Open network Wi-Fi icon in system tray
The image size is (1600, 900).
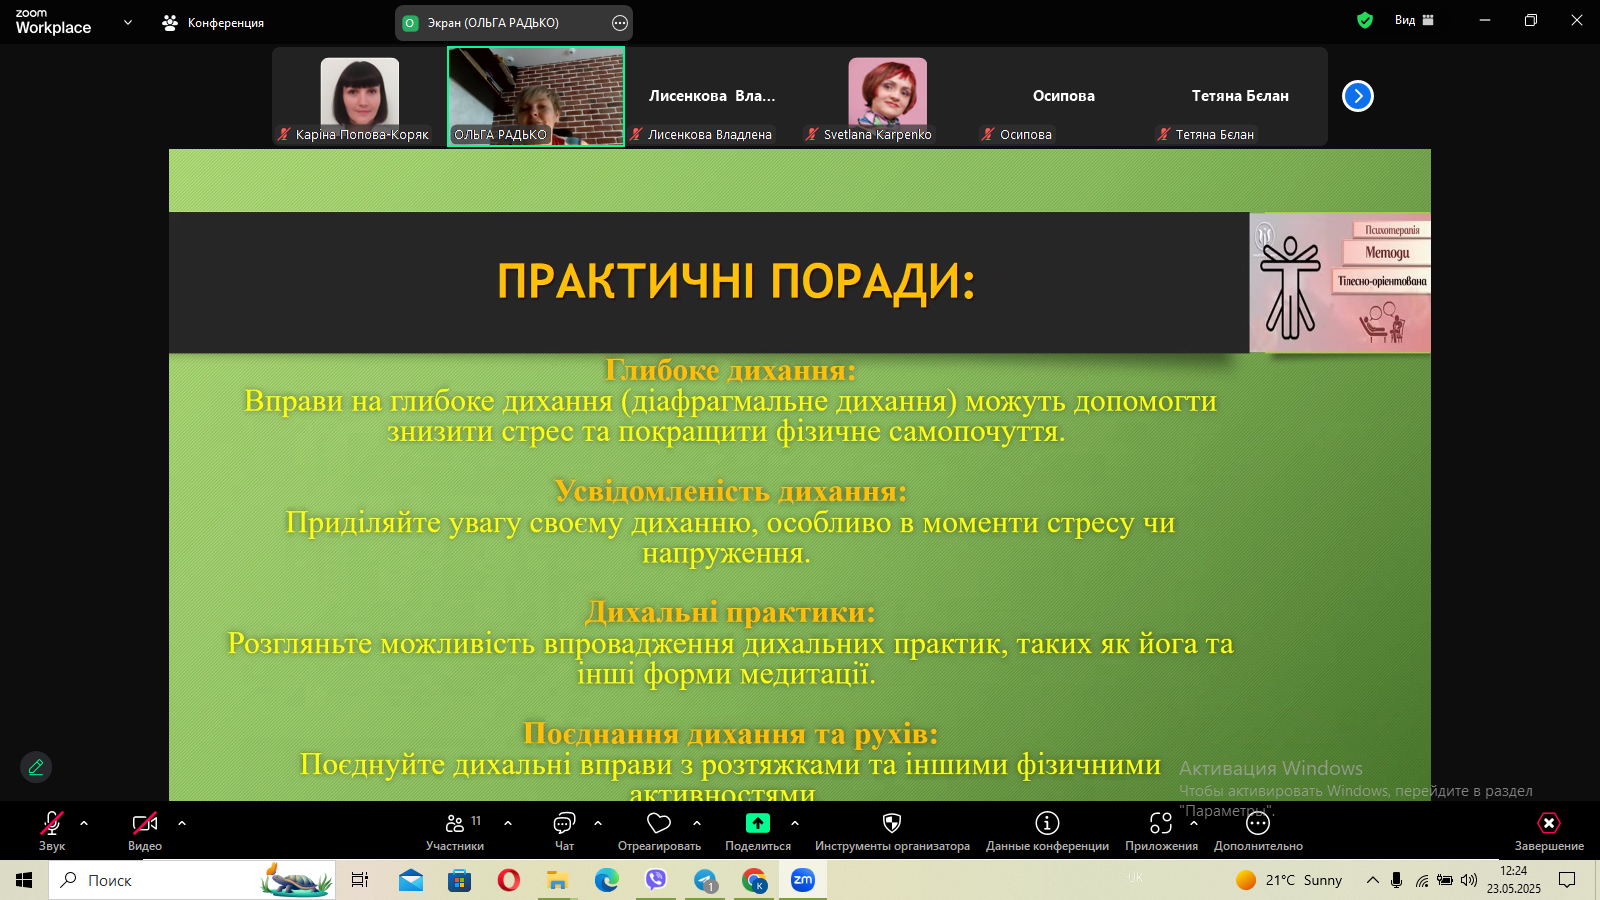pos(1422,880)
